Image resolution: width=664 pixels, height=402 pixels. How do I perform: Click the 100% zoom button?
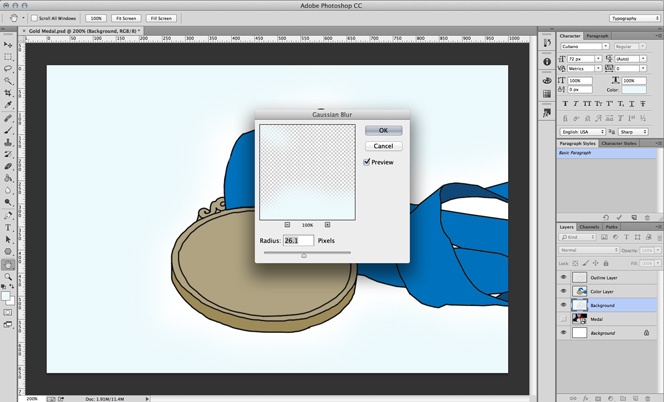coord(96,18)
